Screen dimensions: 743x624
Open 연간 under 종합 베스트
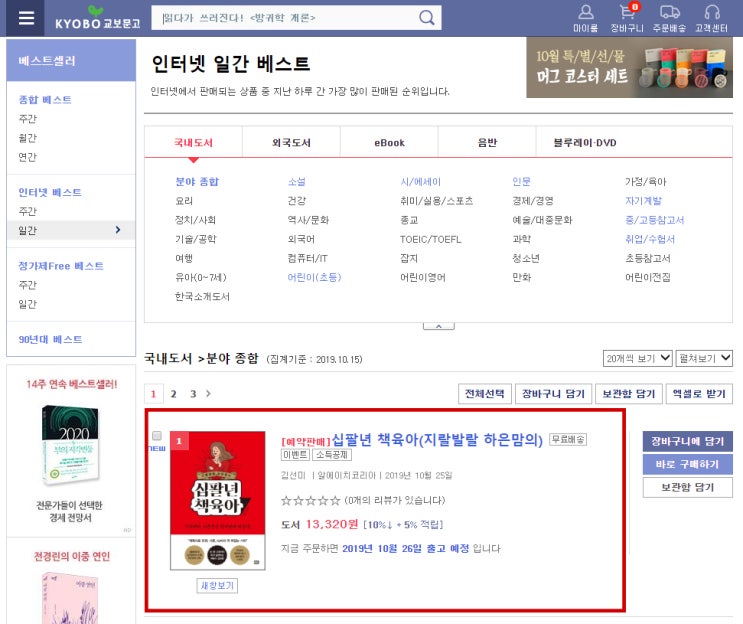click(x=27, y=157)
